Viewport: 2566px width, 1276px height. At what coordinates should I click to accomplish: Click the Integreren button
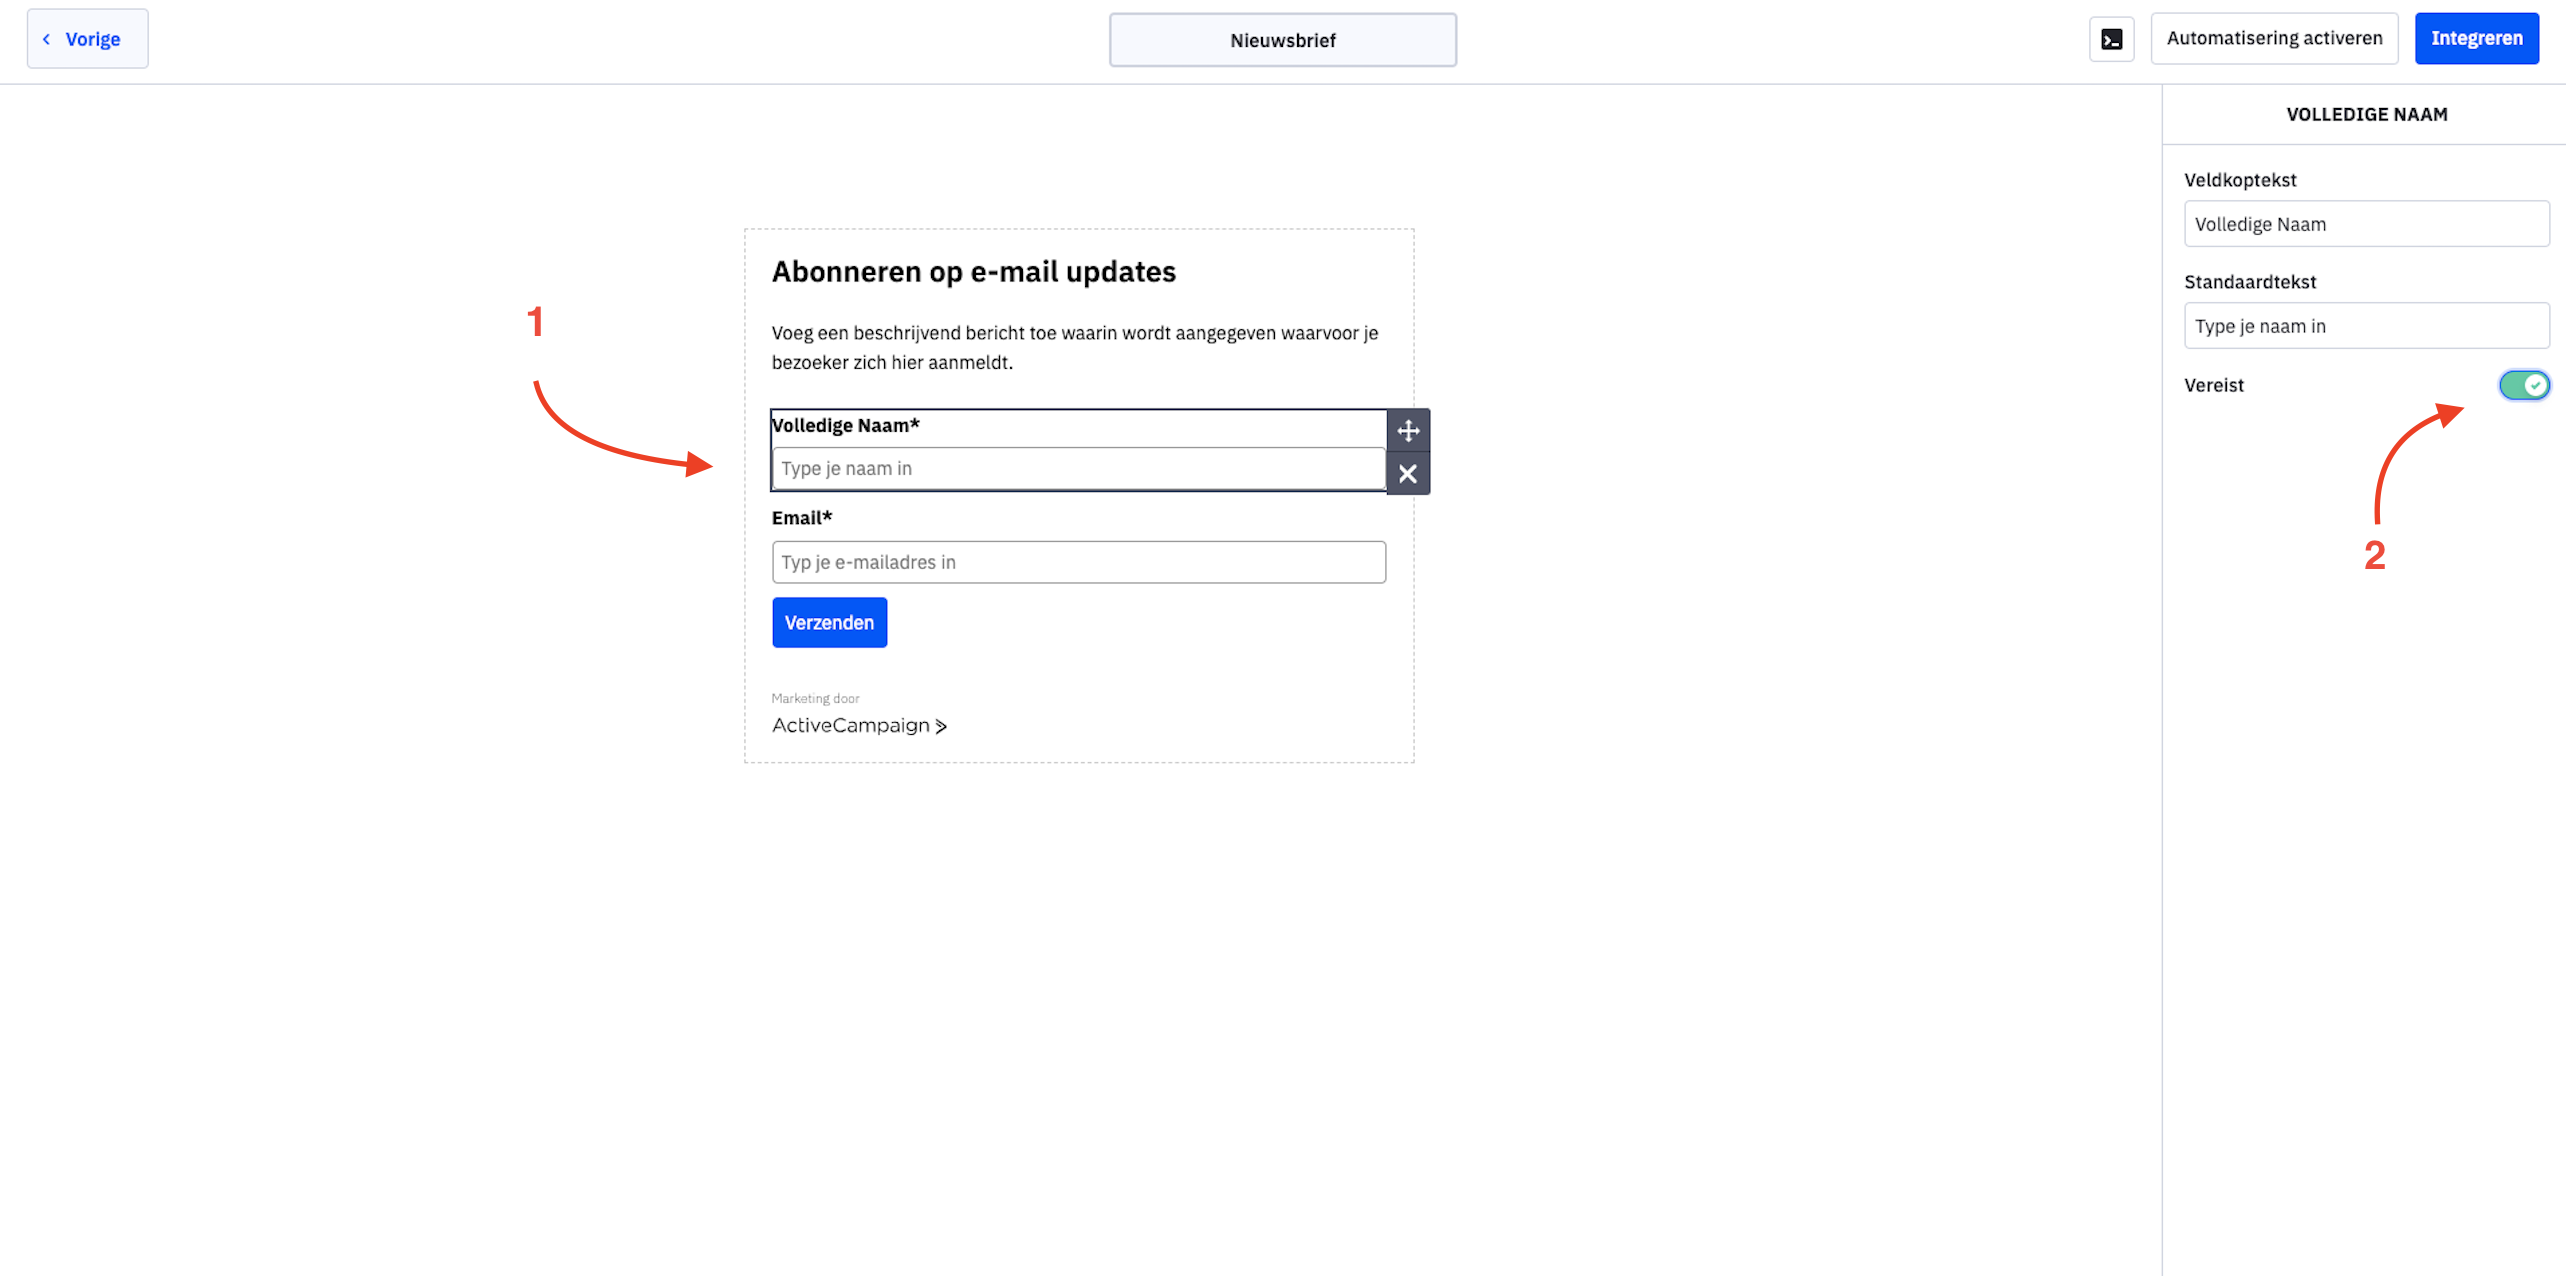2476,39
